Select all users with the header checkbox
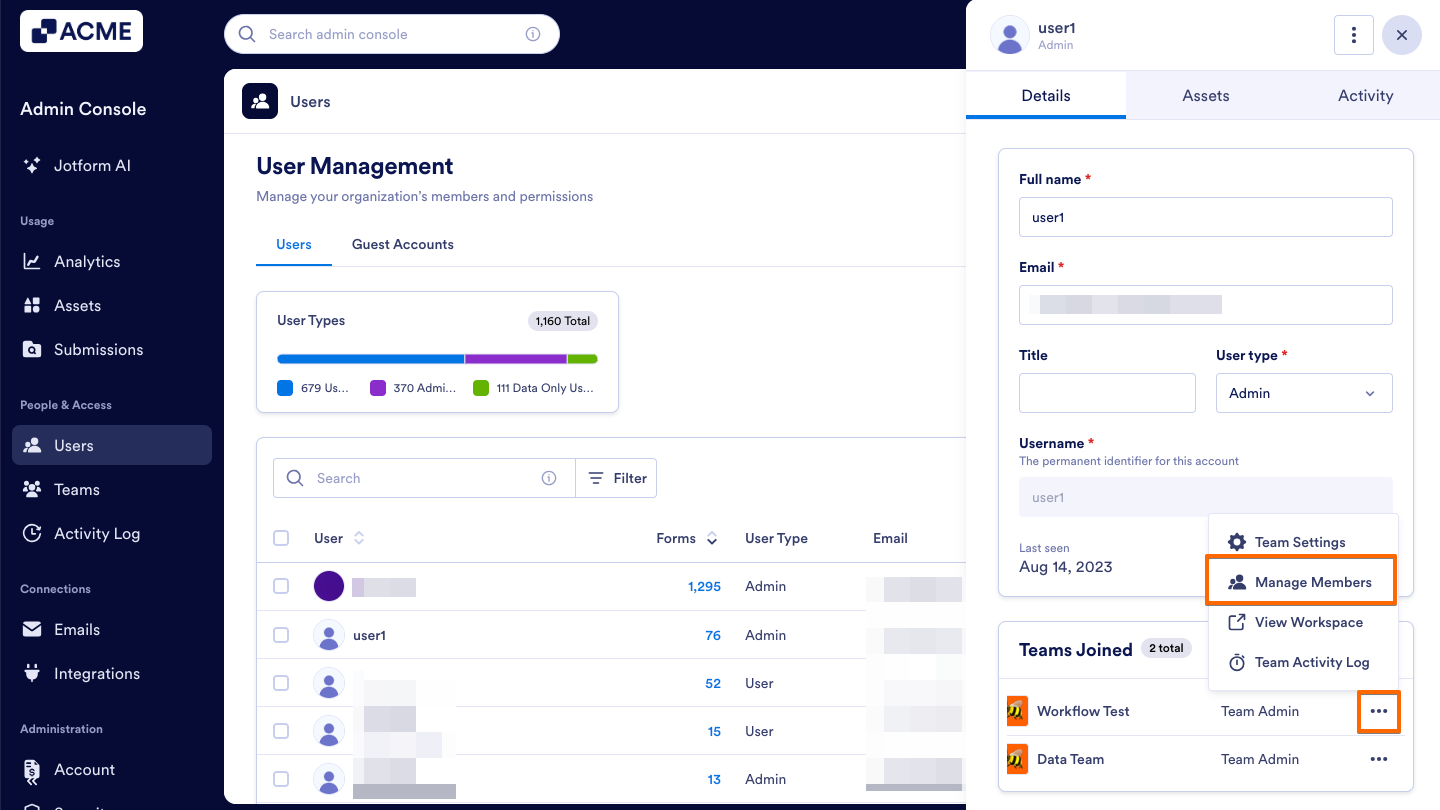 tap(281, 537)
